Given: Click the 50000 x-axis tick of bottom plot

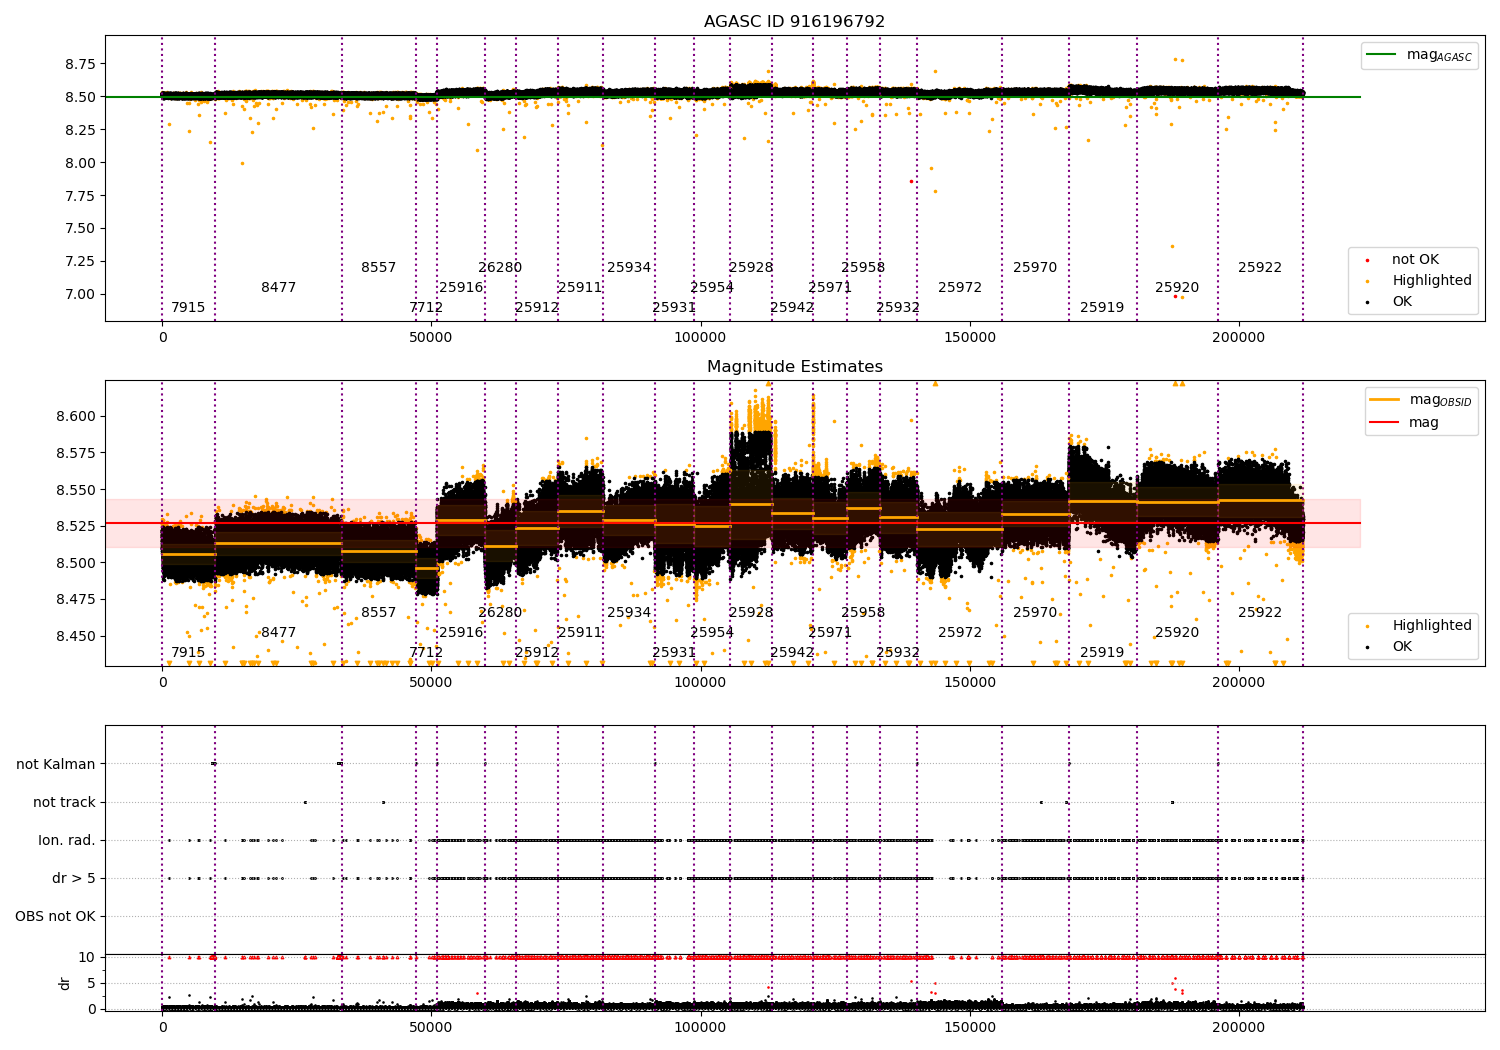Looking at the screenshot, I should click(431, 1026).
